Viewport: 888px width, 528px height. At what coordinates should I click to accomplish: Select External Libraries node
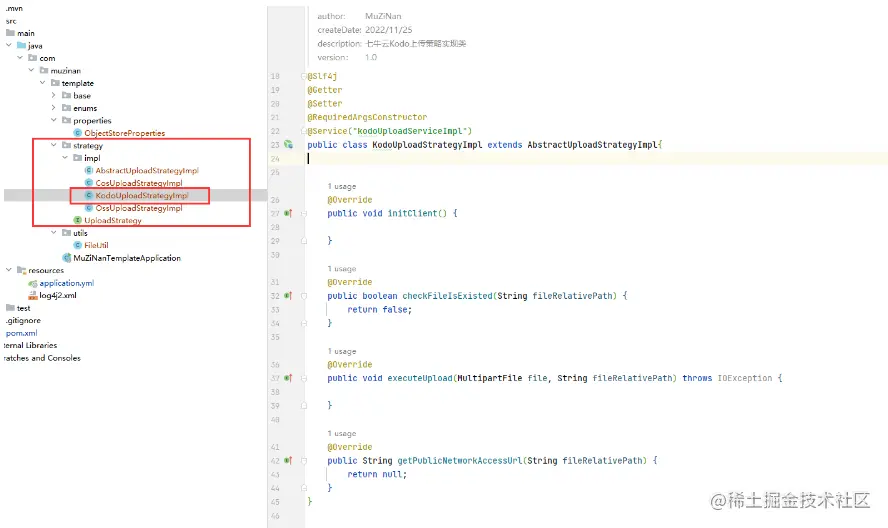point(30,345)
